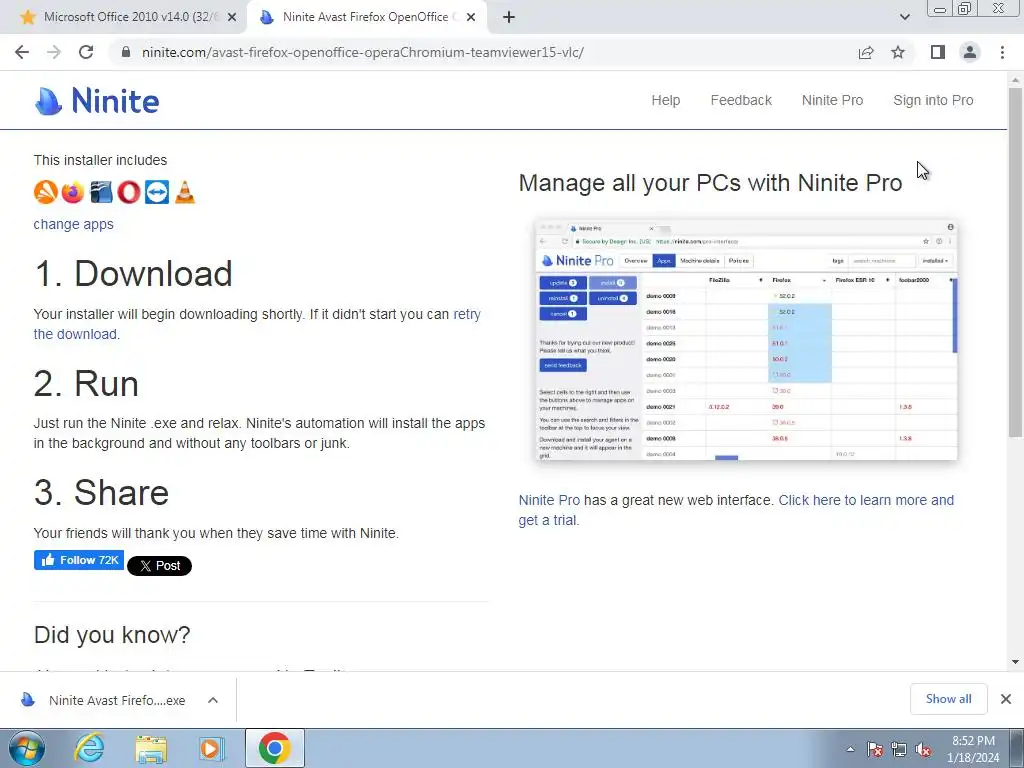Go back with the browser back arrow

click(22, 52)
